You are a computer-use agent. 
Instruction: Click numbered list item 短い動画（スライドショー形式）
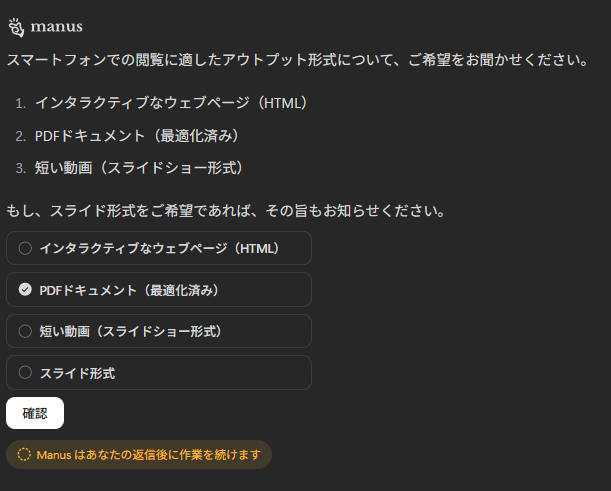coord(139,168)
